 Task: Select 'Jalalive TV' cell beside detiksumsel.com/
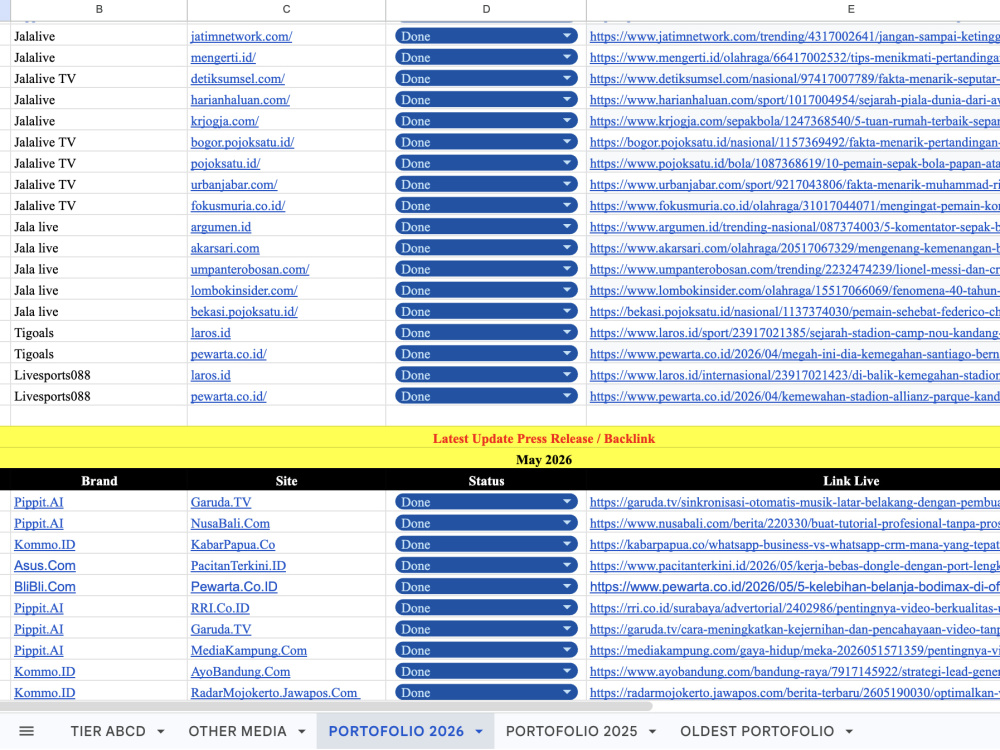click(x=99, y=78)
